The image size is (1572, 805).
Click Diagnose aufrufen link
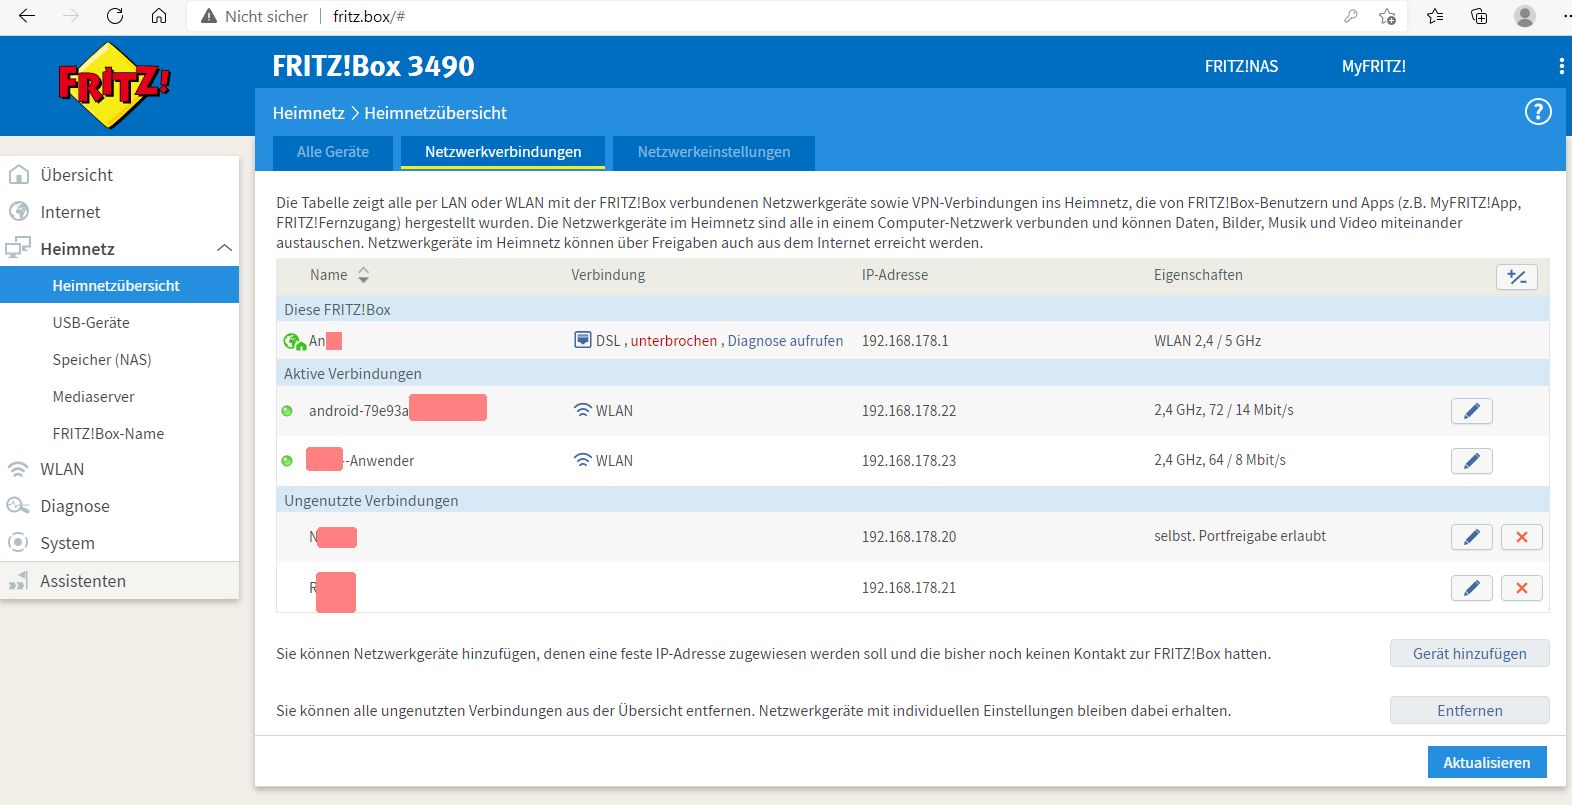785,341
